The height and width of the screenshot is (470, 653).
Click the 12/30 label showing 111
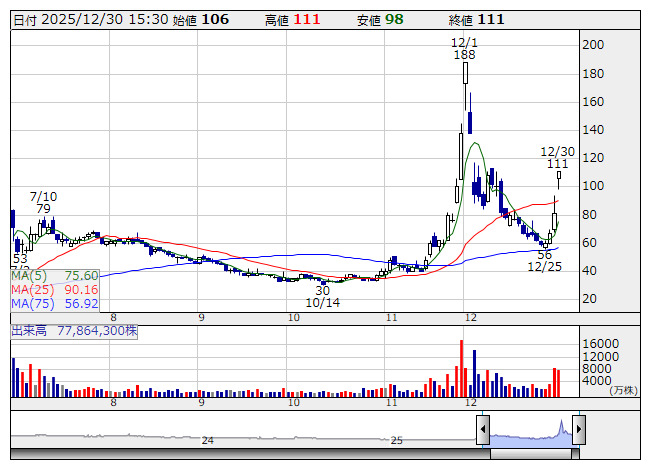pos(557,157)
